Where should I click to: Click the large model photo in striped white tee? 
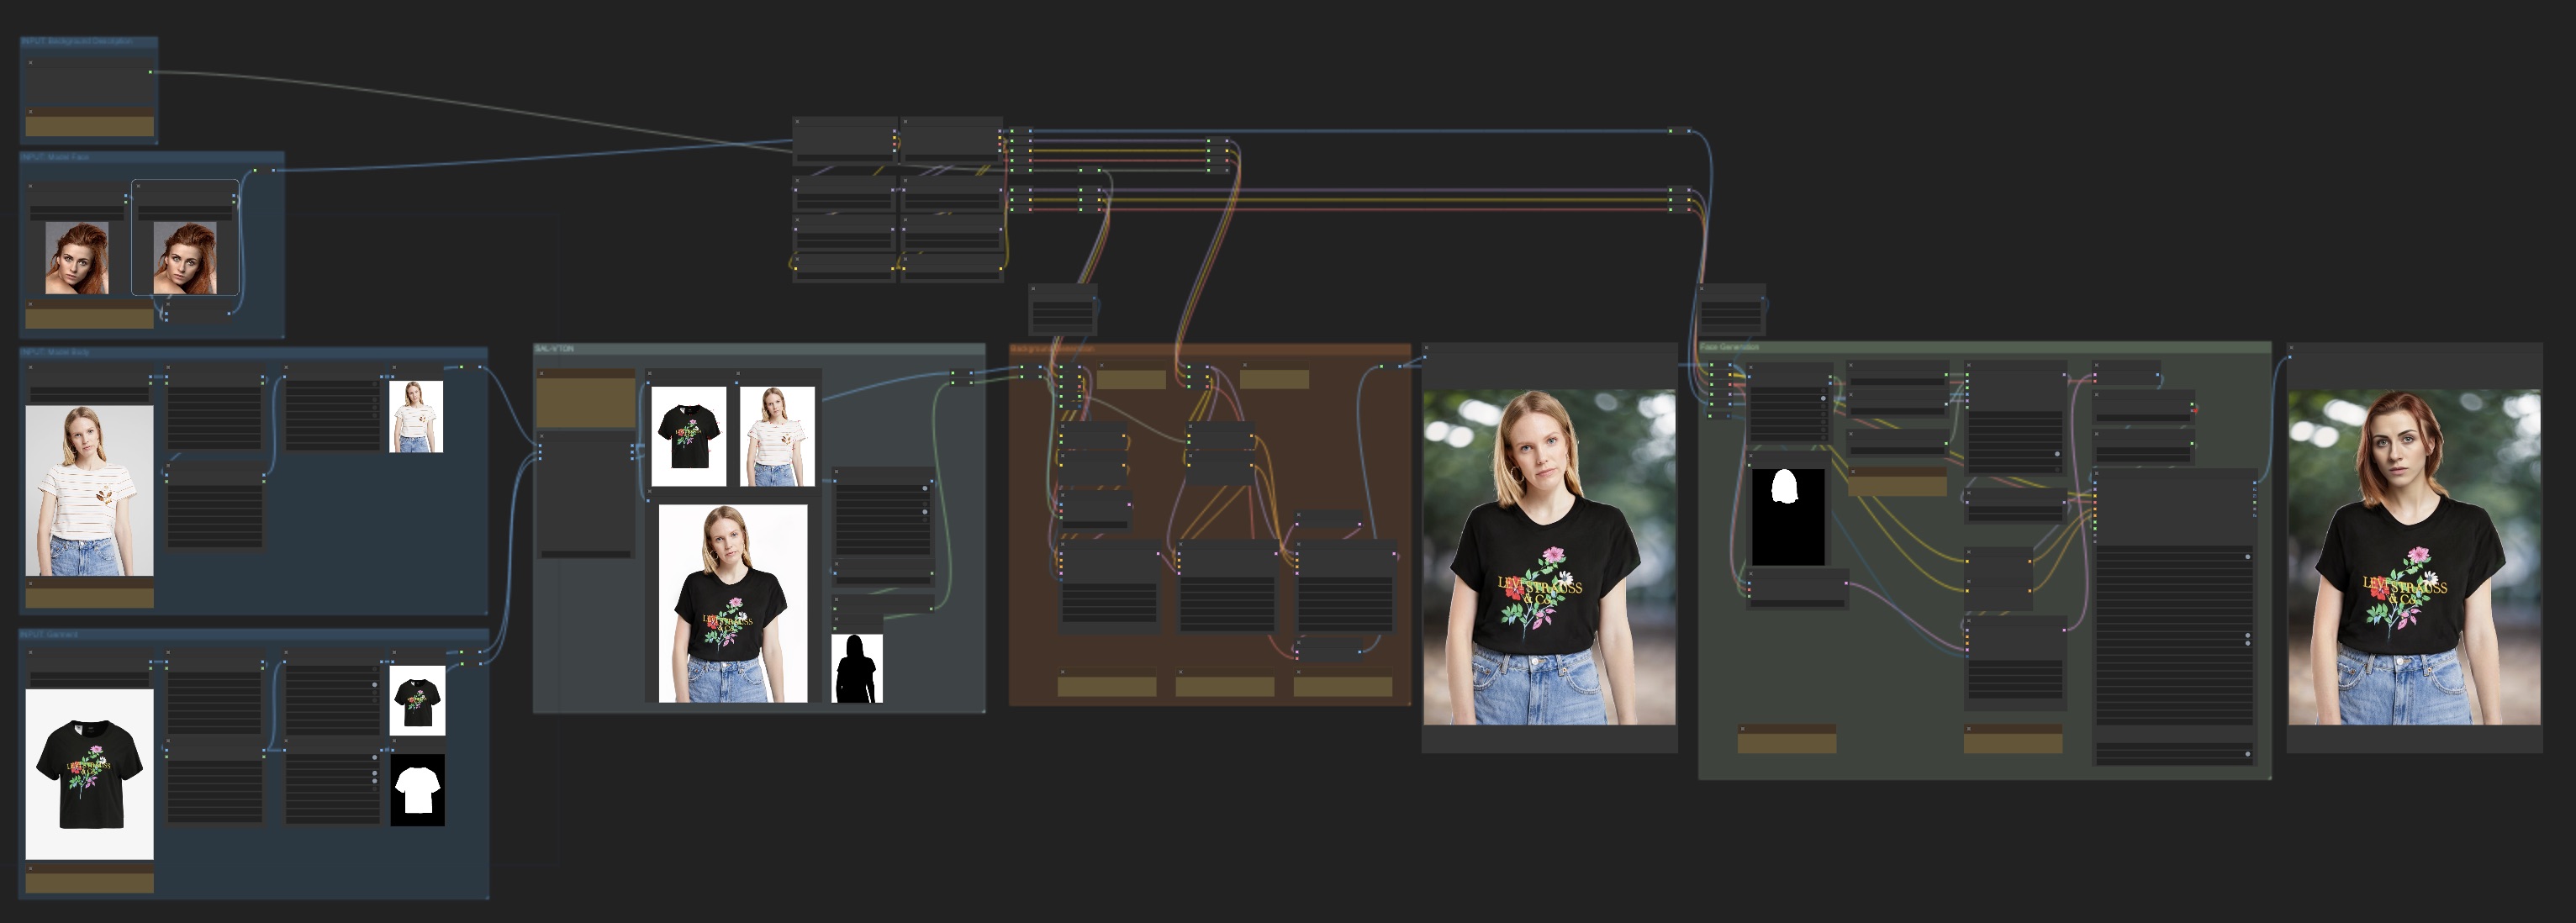pyautogui.click(x=89, y=490)
